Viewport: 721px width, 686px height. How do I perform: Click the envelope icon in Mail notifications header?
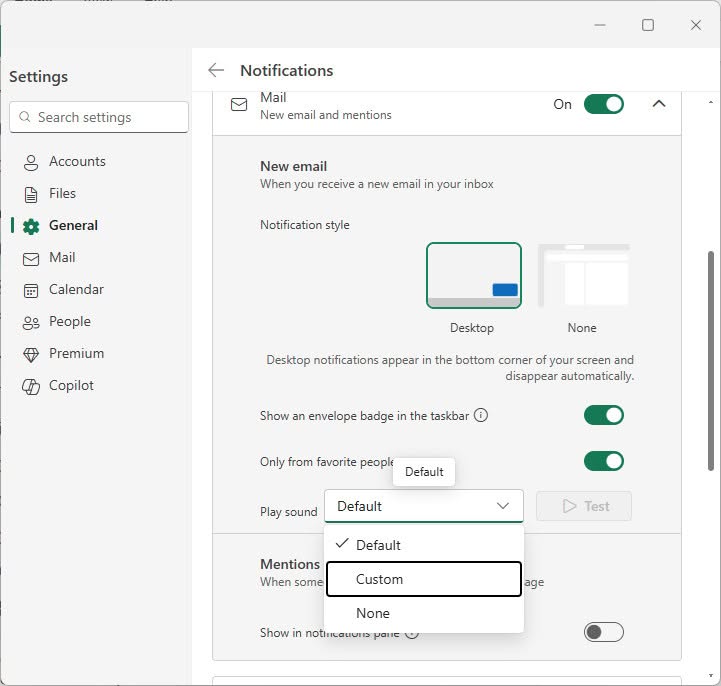coord(239,104)
